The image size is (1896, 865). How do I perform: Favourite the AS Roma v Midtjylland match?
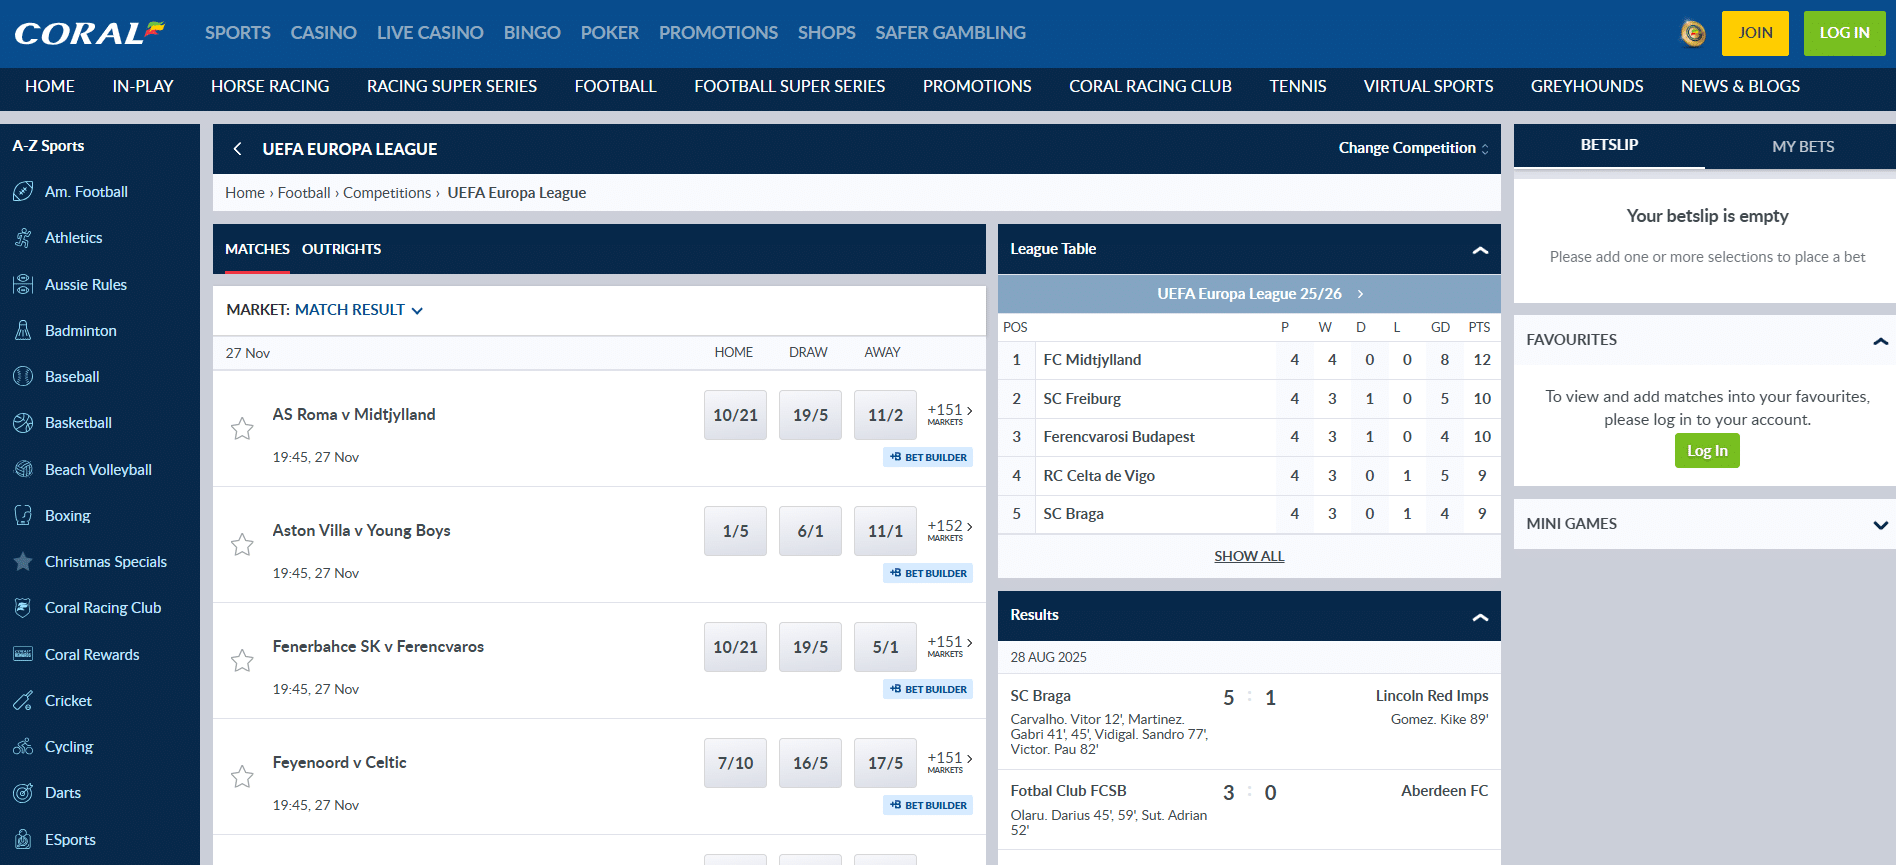[x=242, y=429]
